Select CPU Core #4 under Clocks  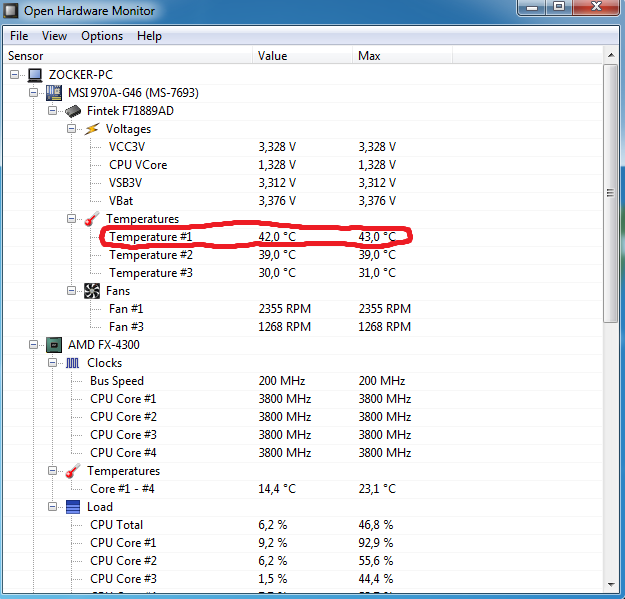click(303, 453)
